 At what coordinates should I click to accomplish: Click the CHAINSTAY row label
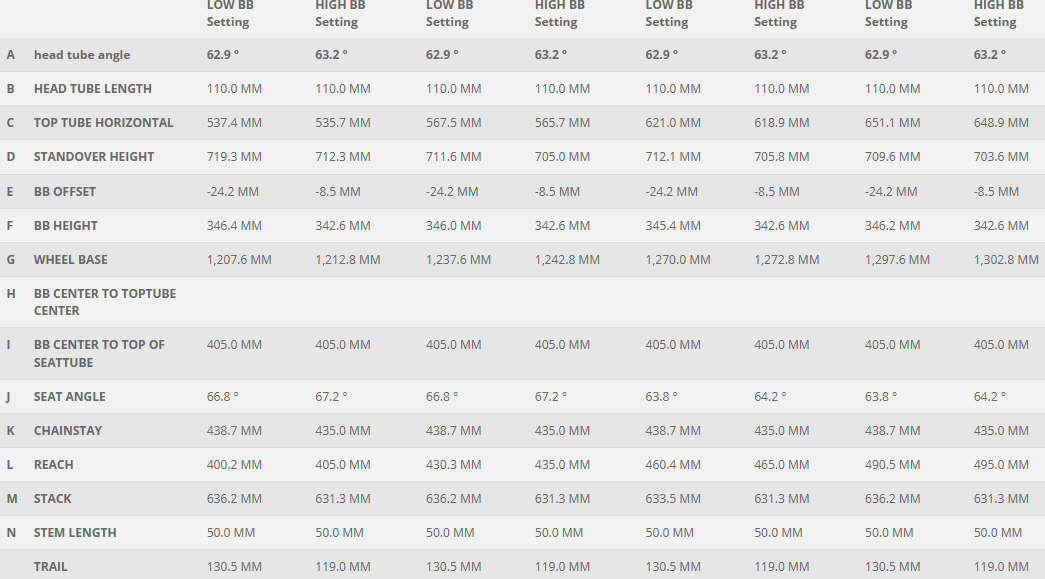coord(68,431)
